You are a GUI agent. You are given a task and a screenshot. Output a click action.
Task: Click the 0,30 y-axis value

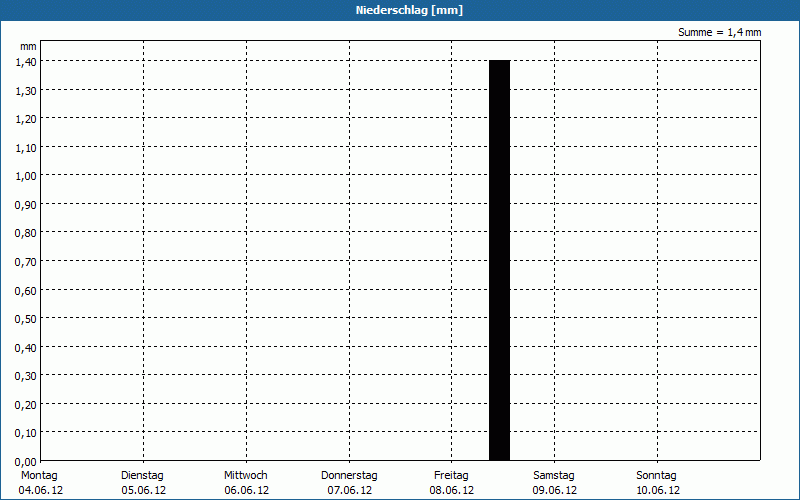[x=26, y=376]
